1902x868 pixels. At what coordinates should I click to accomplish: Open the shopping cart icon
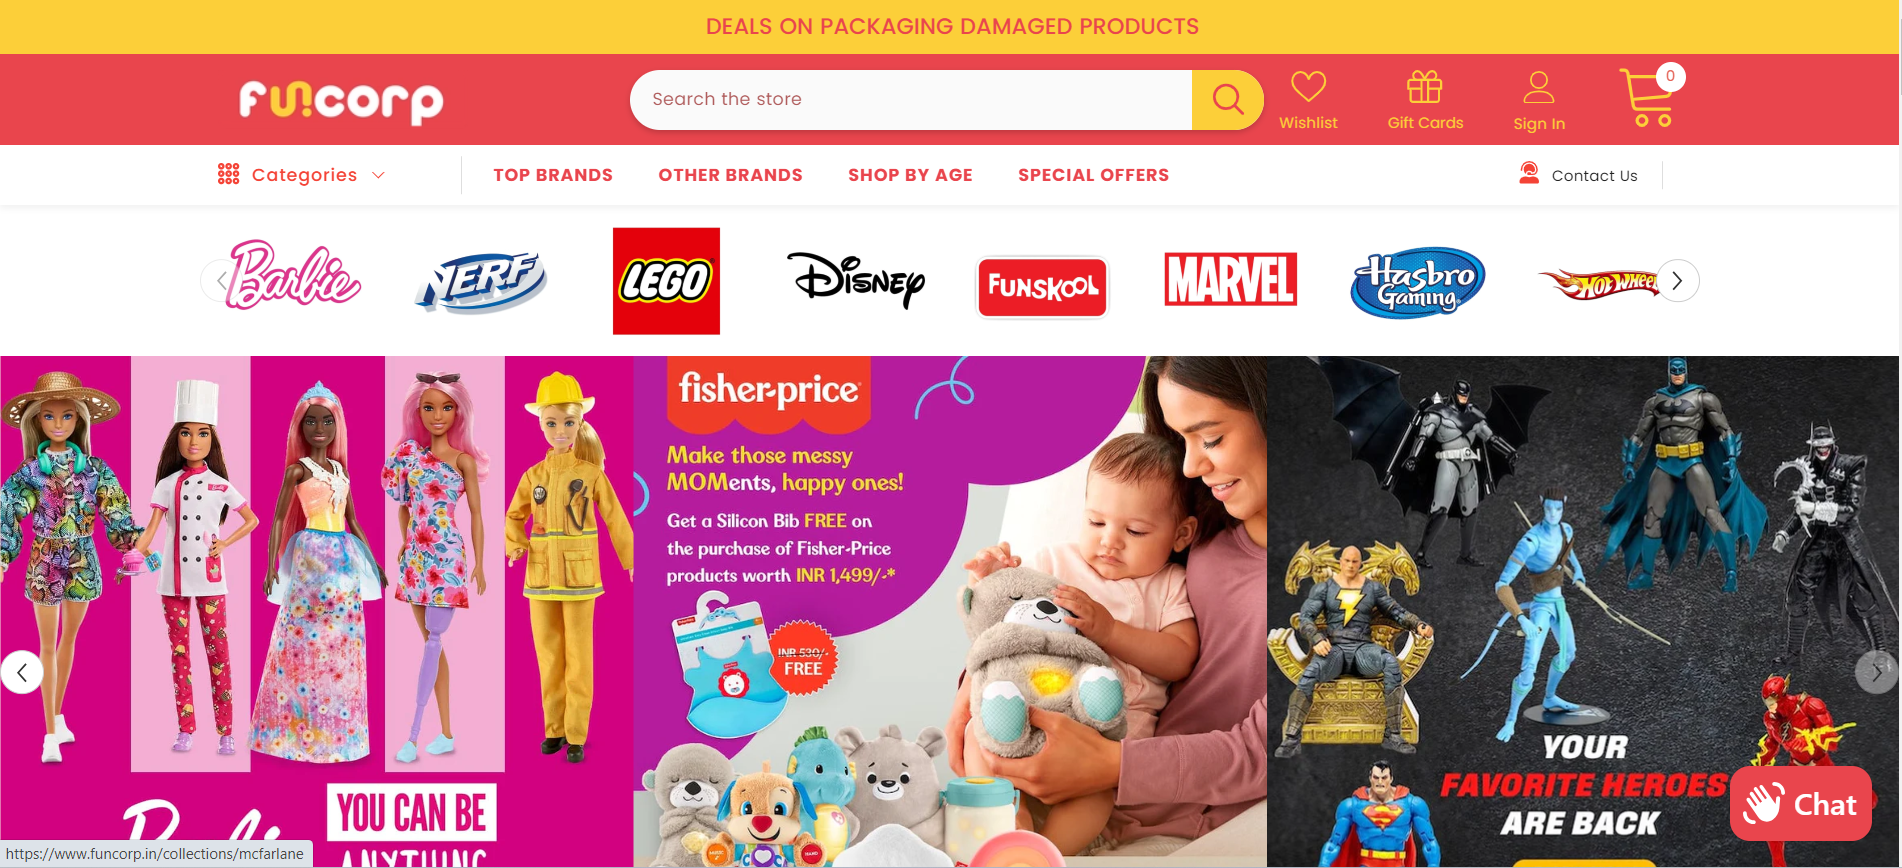[x=1647, y=97]
